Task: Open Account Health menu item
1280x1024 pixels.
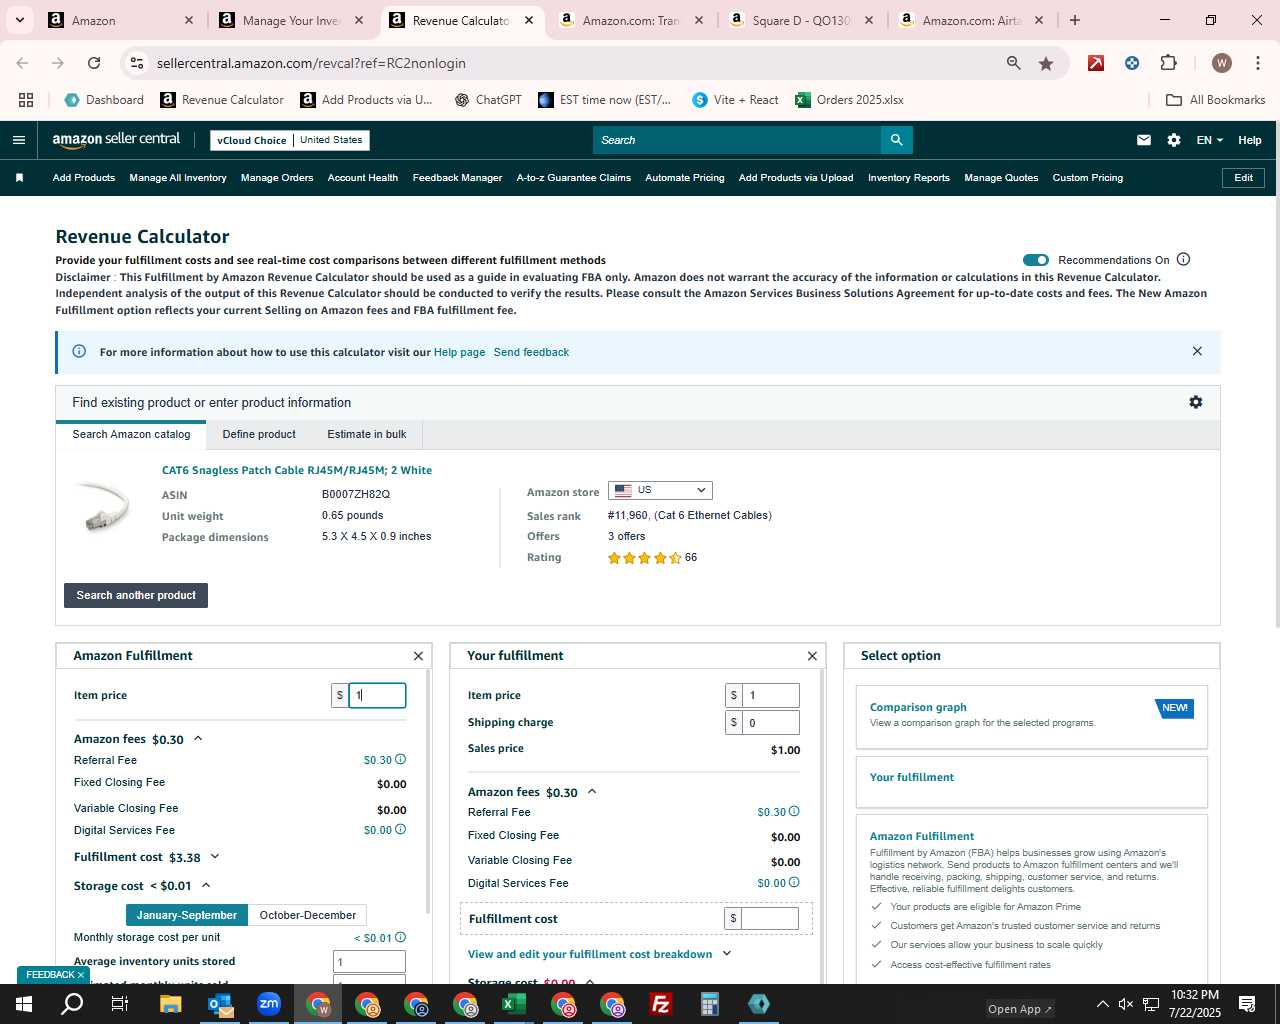Action: click(x=363, y=178)
